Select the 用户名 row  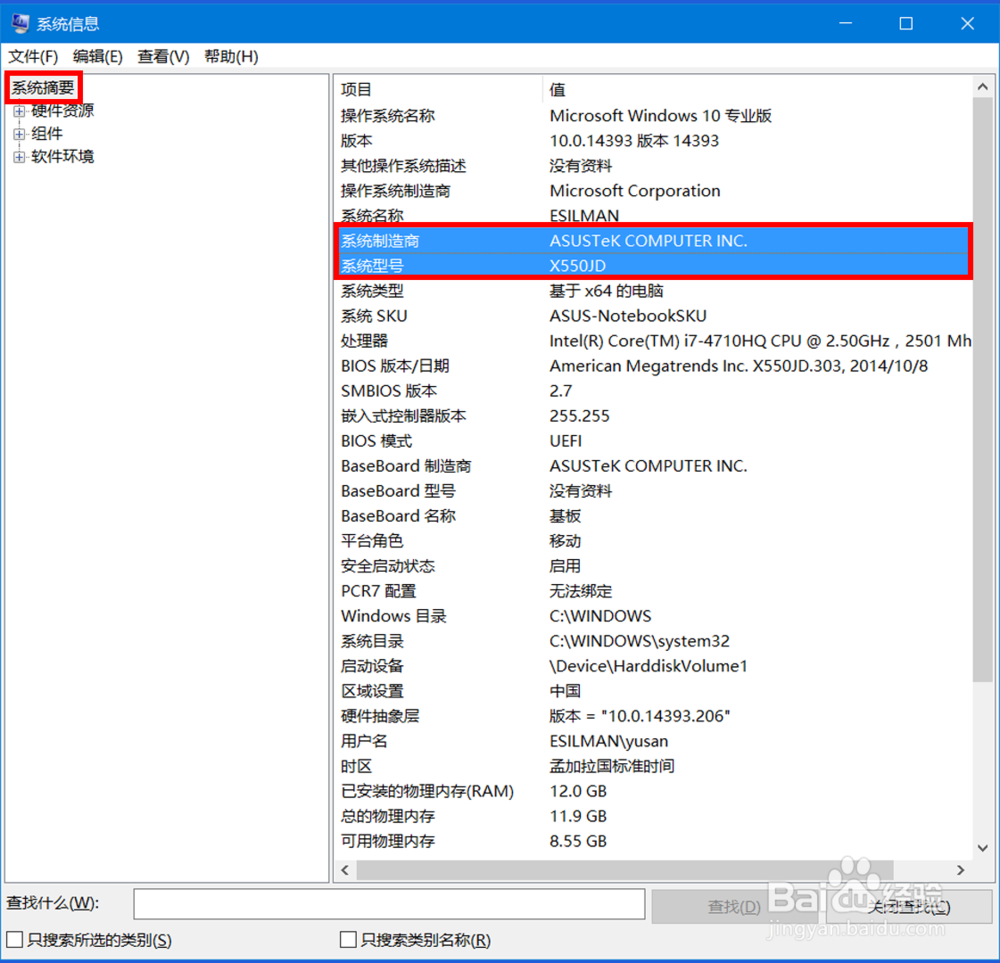[x=654, y=740]
